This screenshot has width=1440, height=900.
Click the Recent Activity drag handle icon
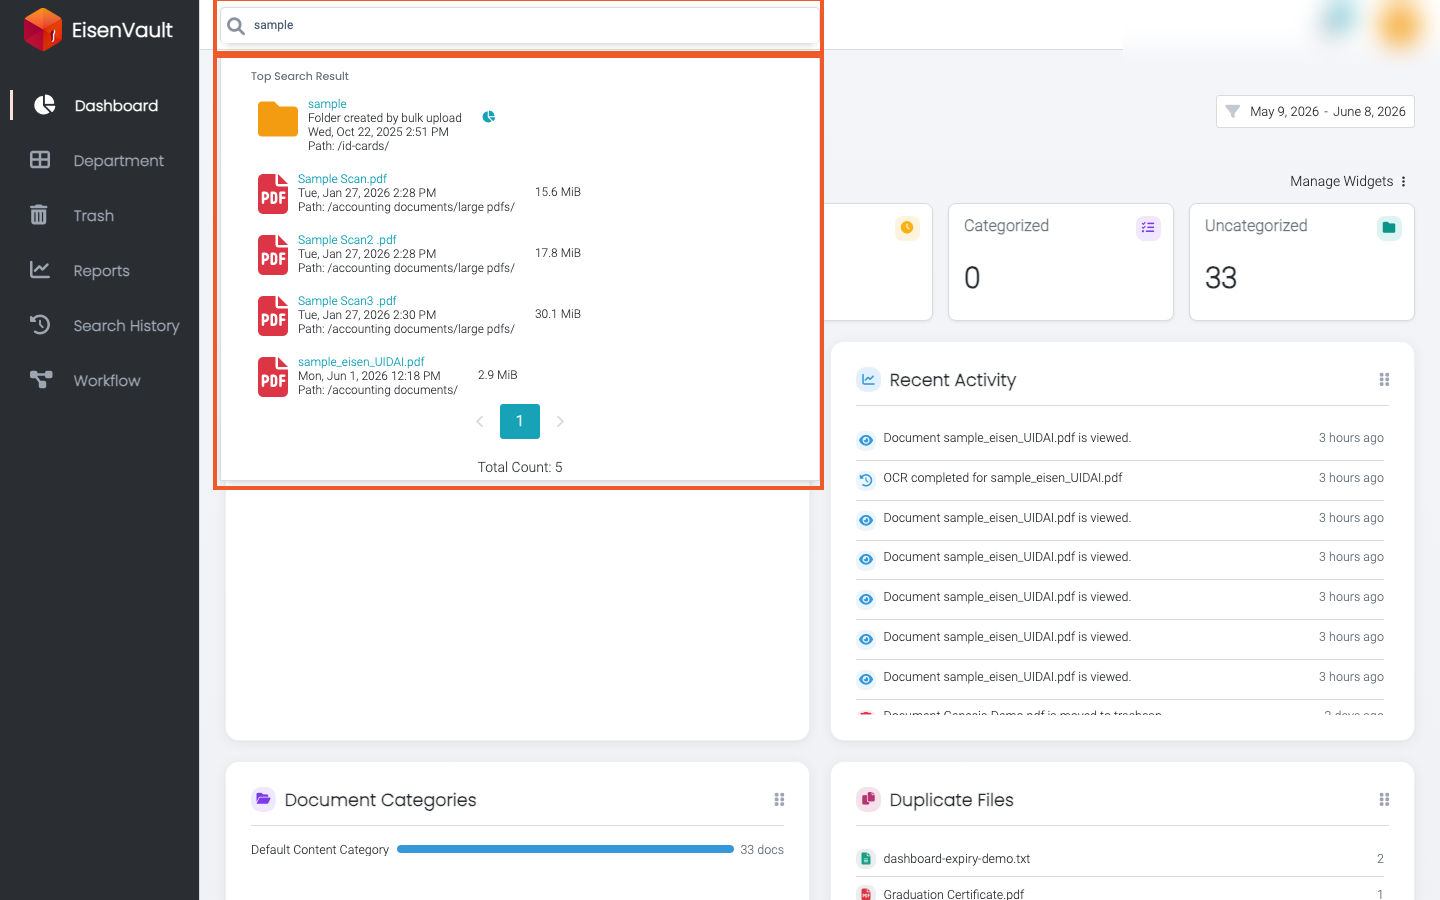click(1384, 380)
